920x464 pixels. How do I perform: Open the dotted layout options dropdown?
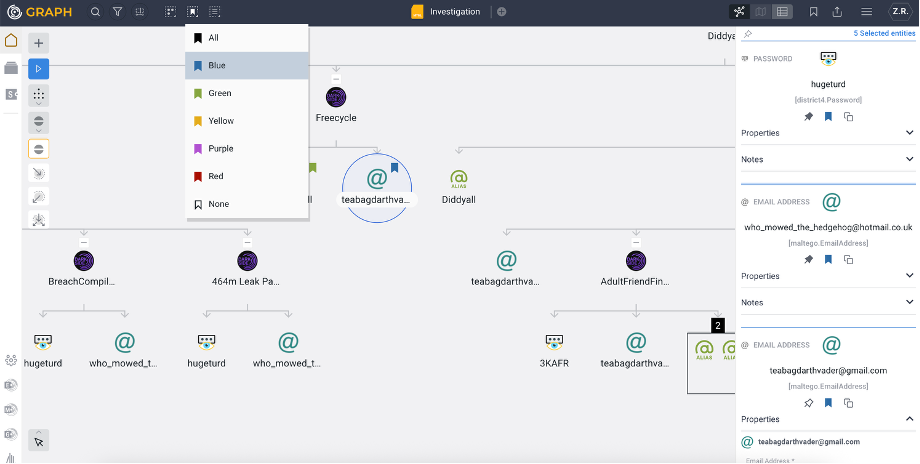pos(39,96)
